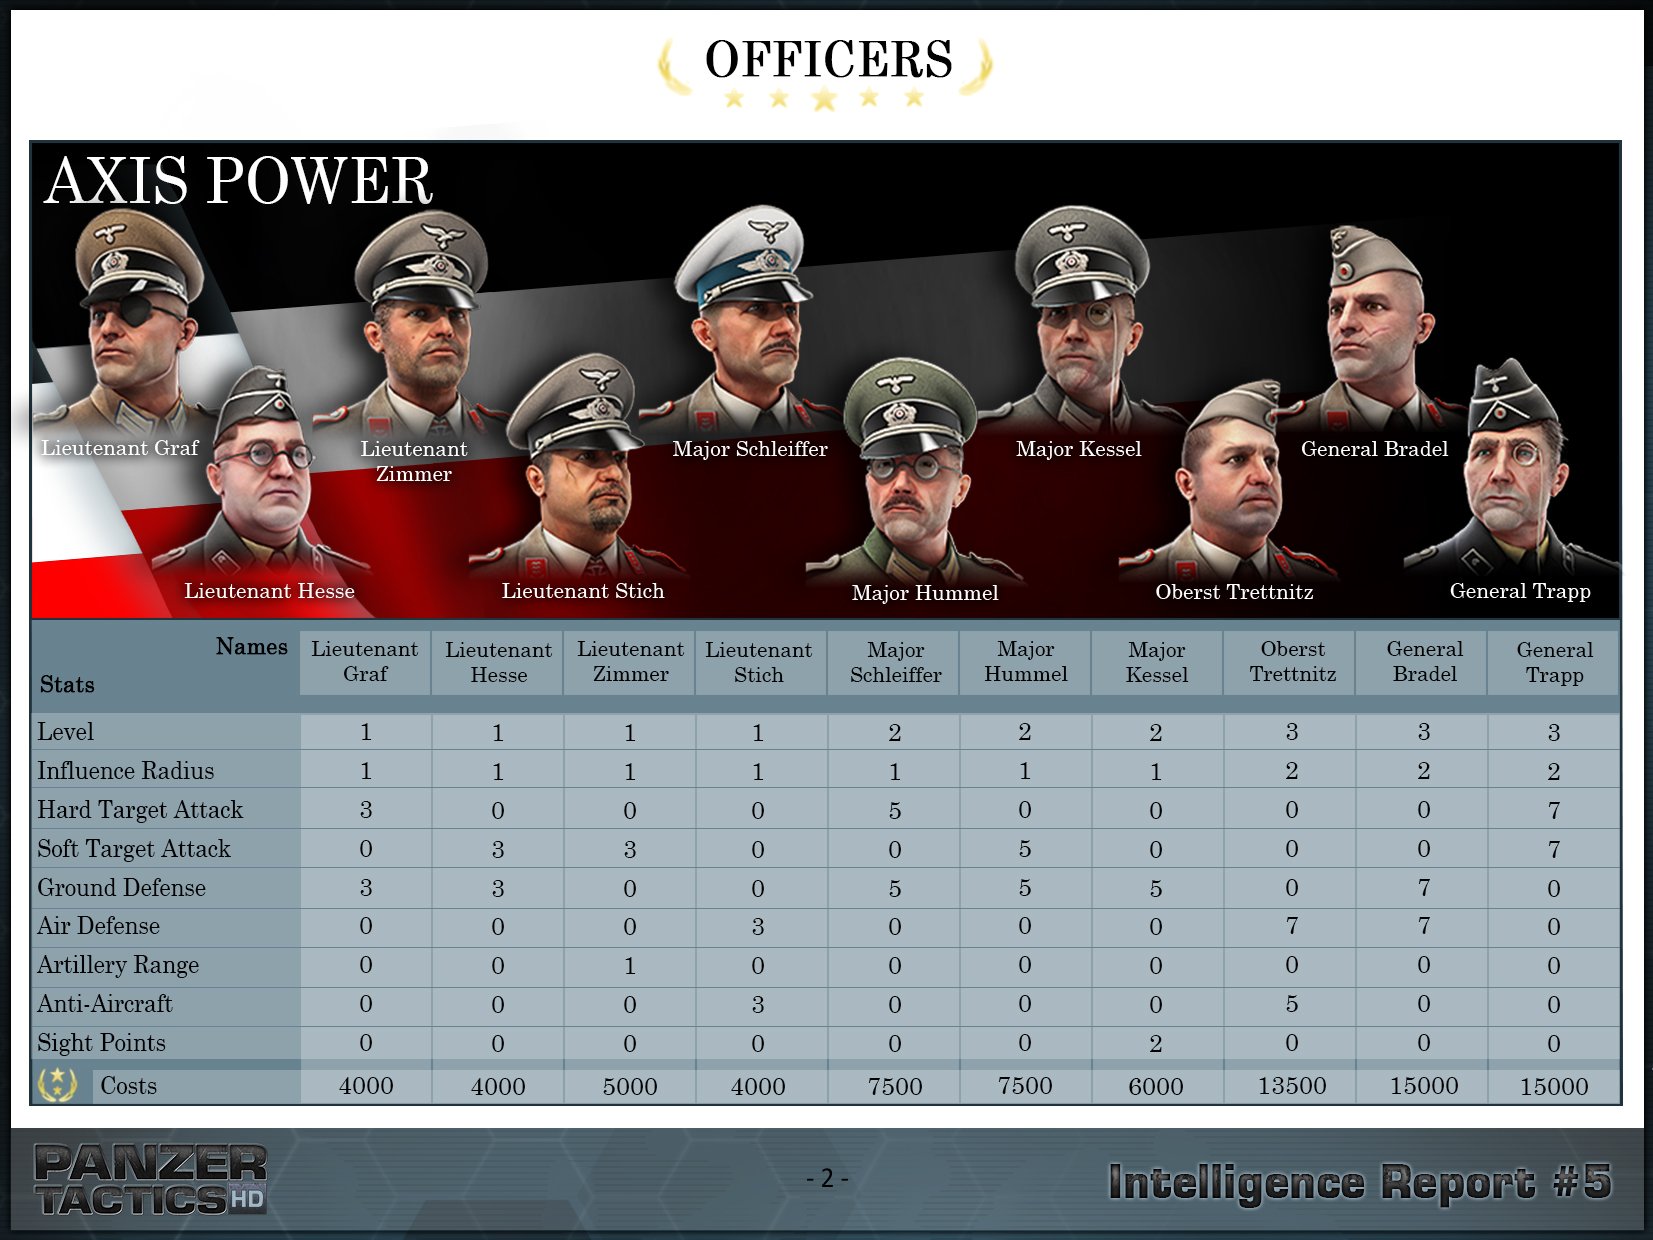Click the Major Kessel portrait
Image resolution: width=1653 pixels, height=1240 pixels.
click(1080, 320)
